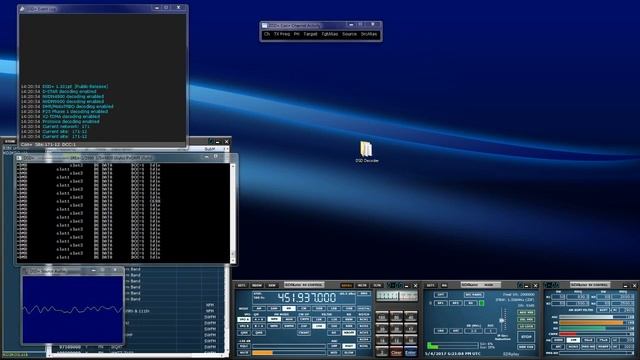Adjust the red CWPK slider in EX Control
The height and width of the screenshot is (360, 640).
[x=594, y=334]
